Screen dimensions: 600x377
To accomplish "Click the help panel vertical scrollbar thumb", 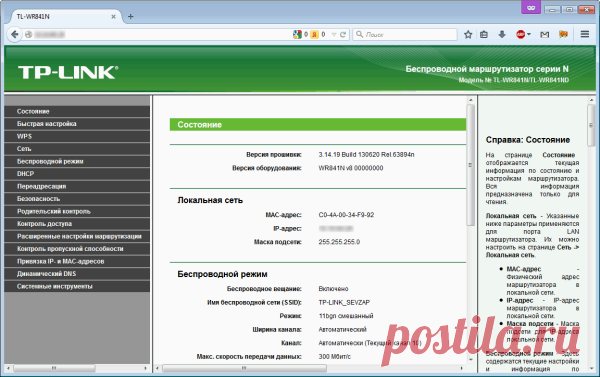I will [591, 126].
